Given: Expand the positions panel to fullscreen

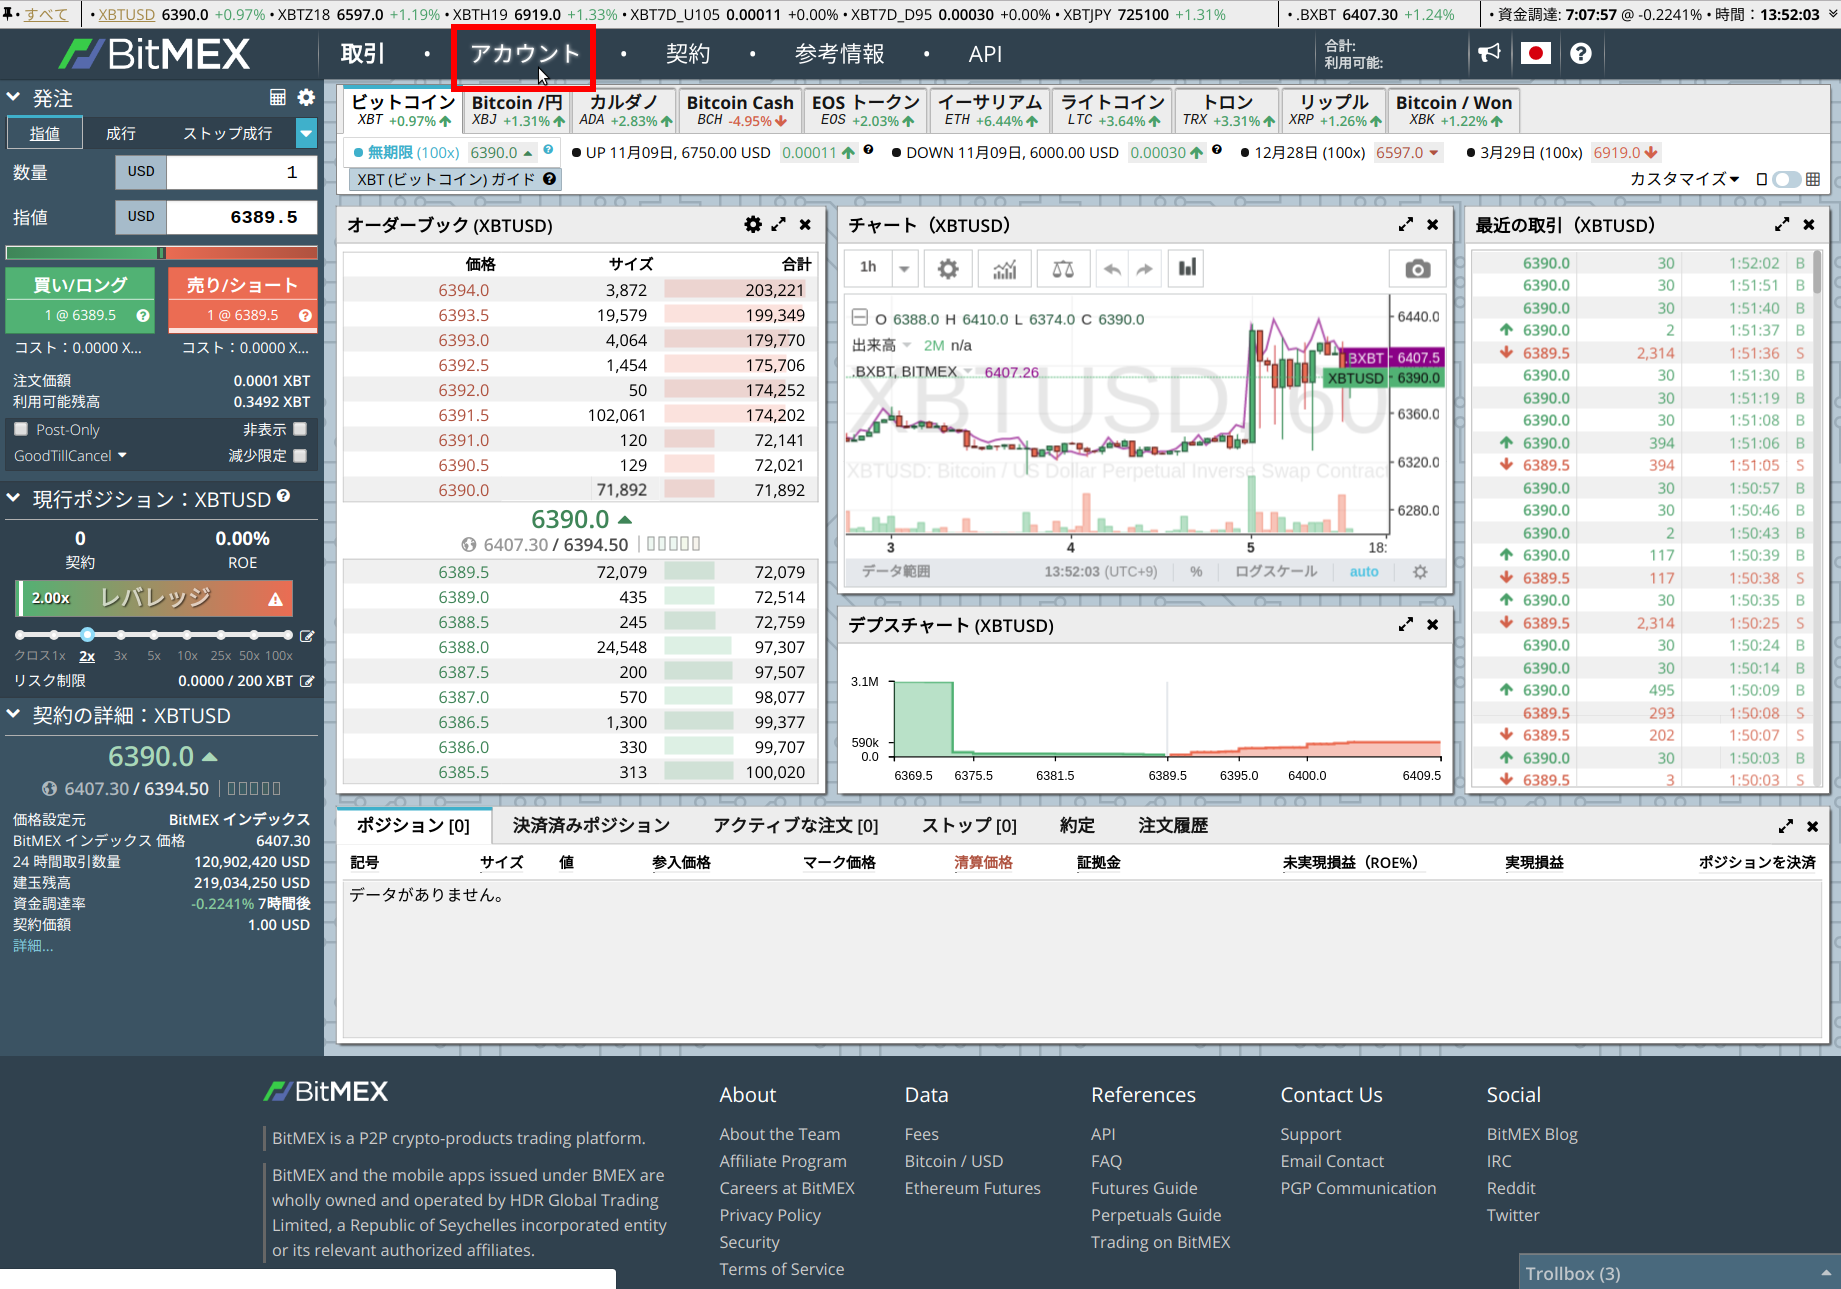Looking at the screenshot, I should tap(1786, 826).
